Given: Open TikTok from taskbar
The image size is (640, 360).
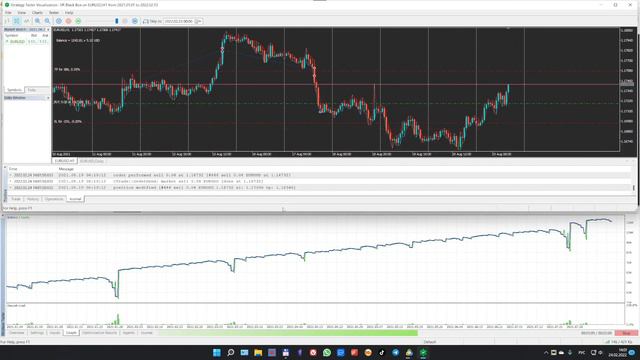Looking at the screenshot, I should (382, 352).
